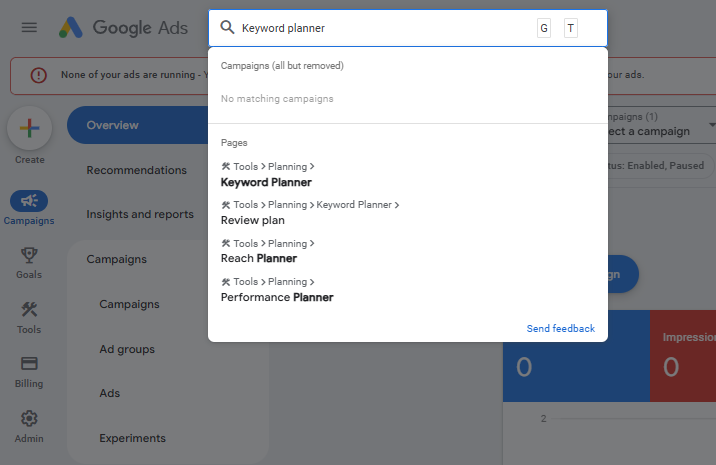The height and width of the screenshot is (465, 716).
Task: Click the Create plus button
Action: (x=29, y=128)
